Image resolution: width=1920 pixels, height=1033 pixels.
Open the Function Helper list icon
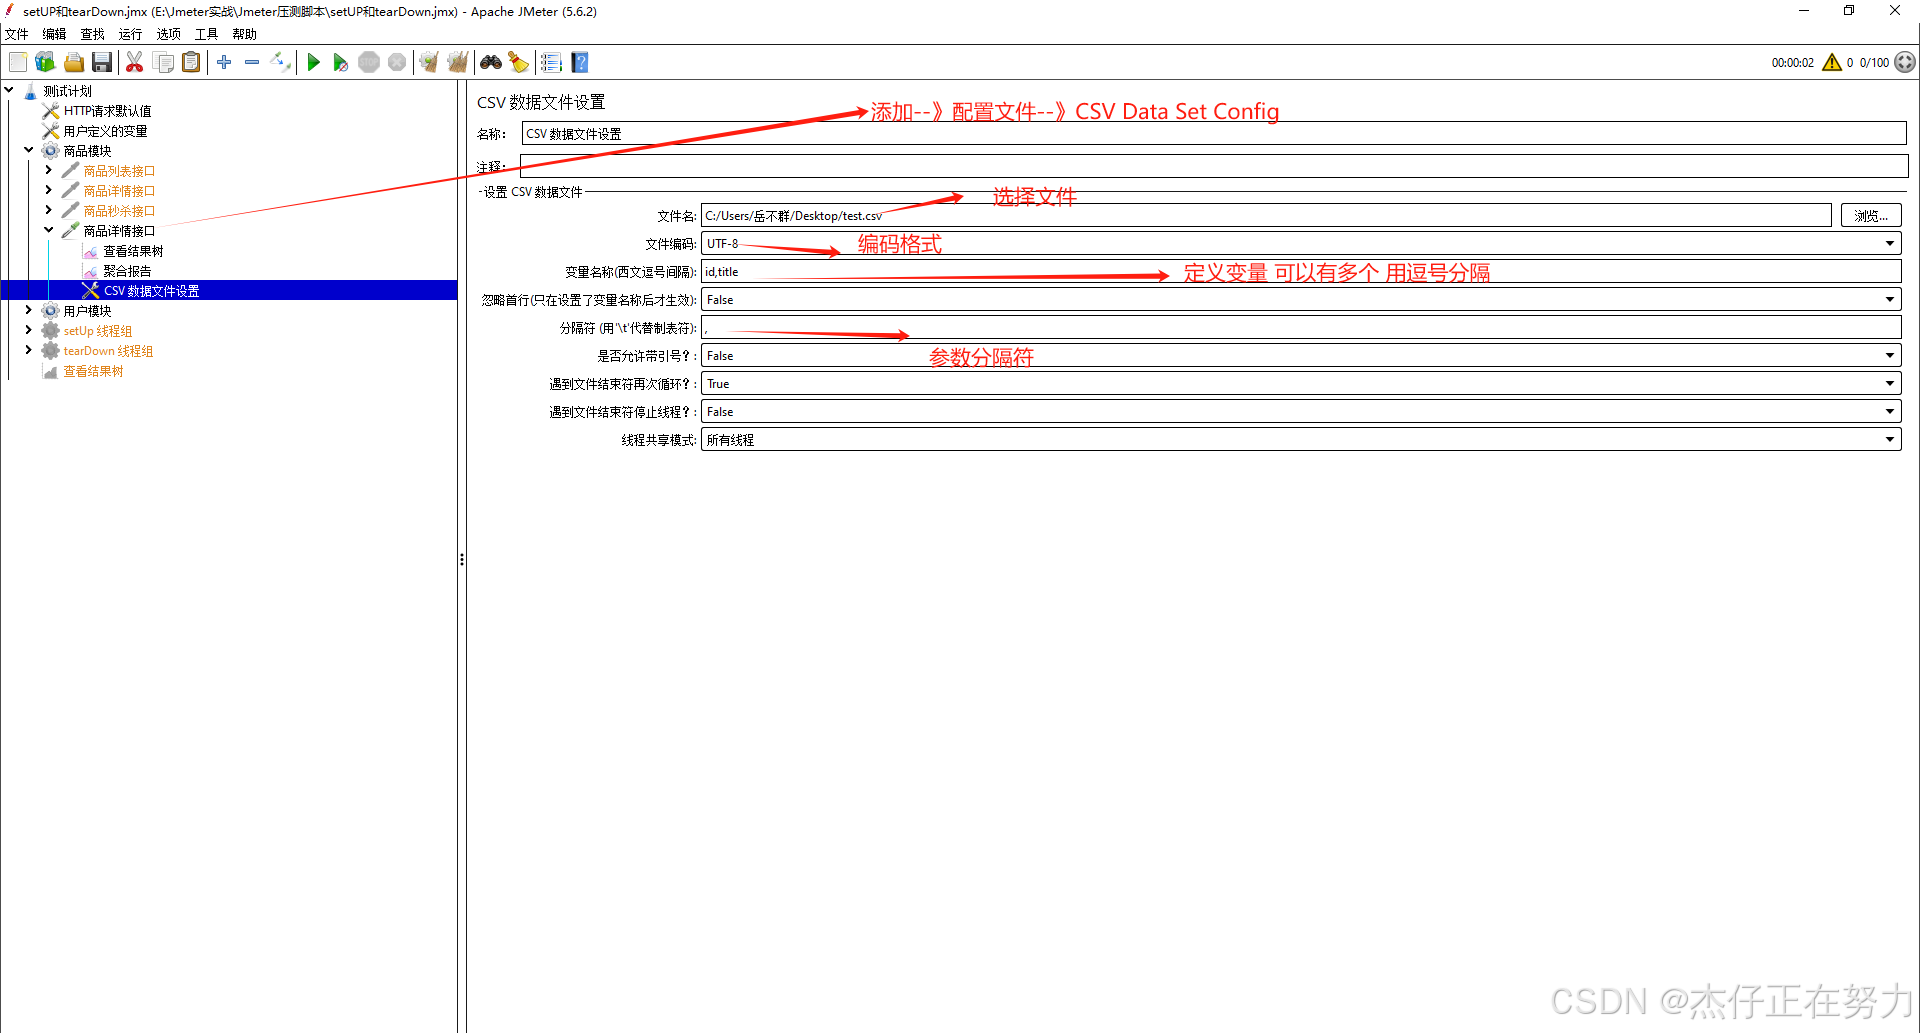coord(551,62)
